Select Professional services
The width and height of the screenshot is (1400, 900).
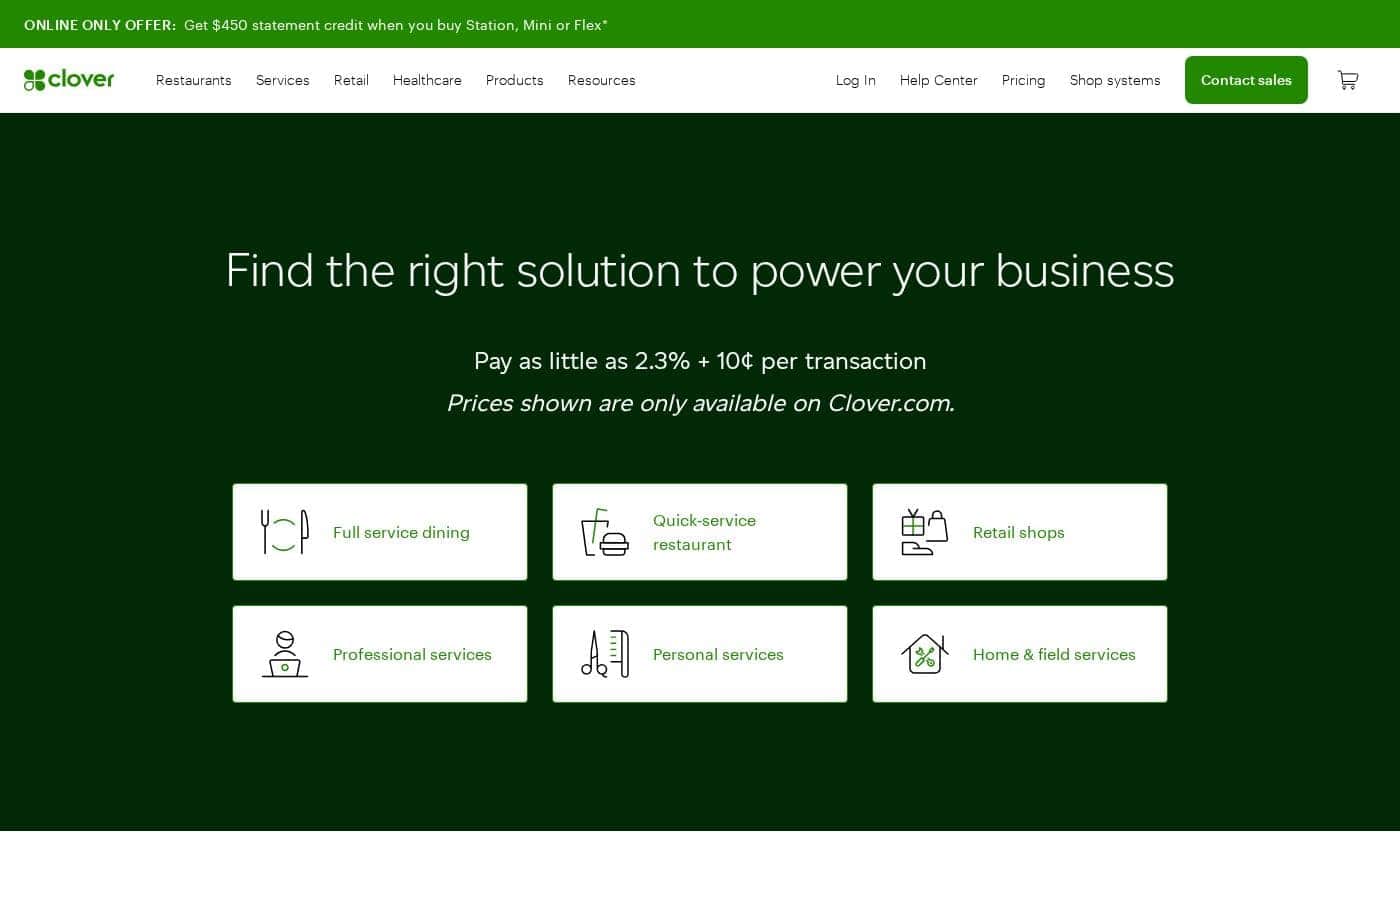point(380,654)
